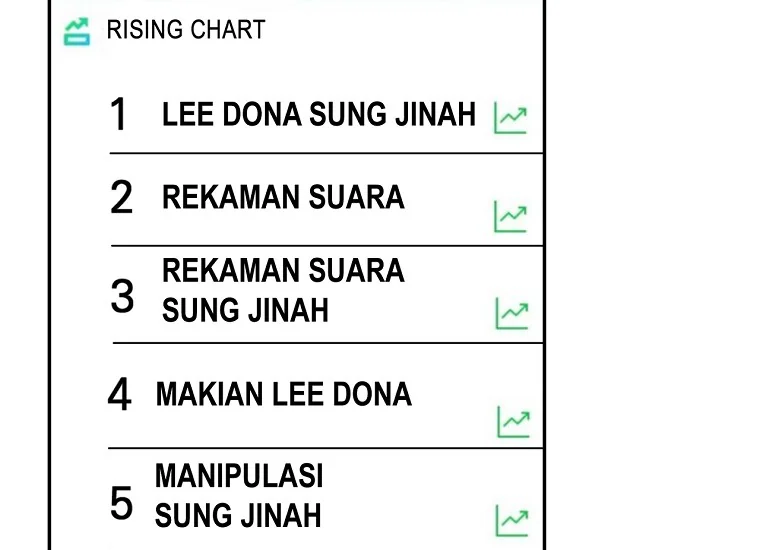Select the rank number 5
This screenshot has width=760, height=550.
[121, 503]
